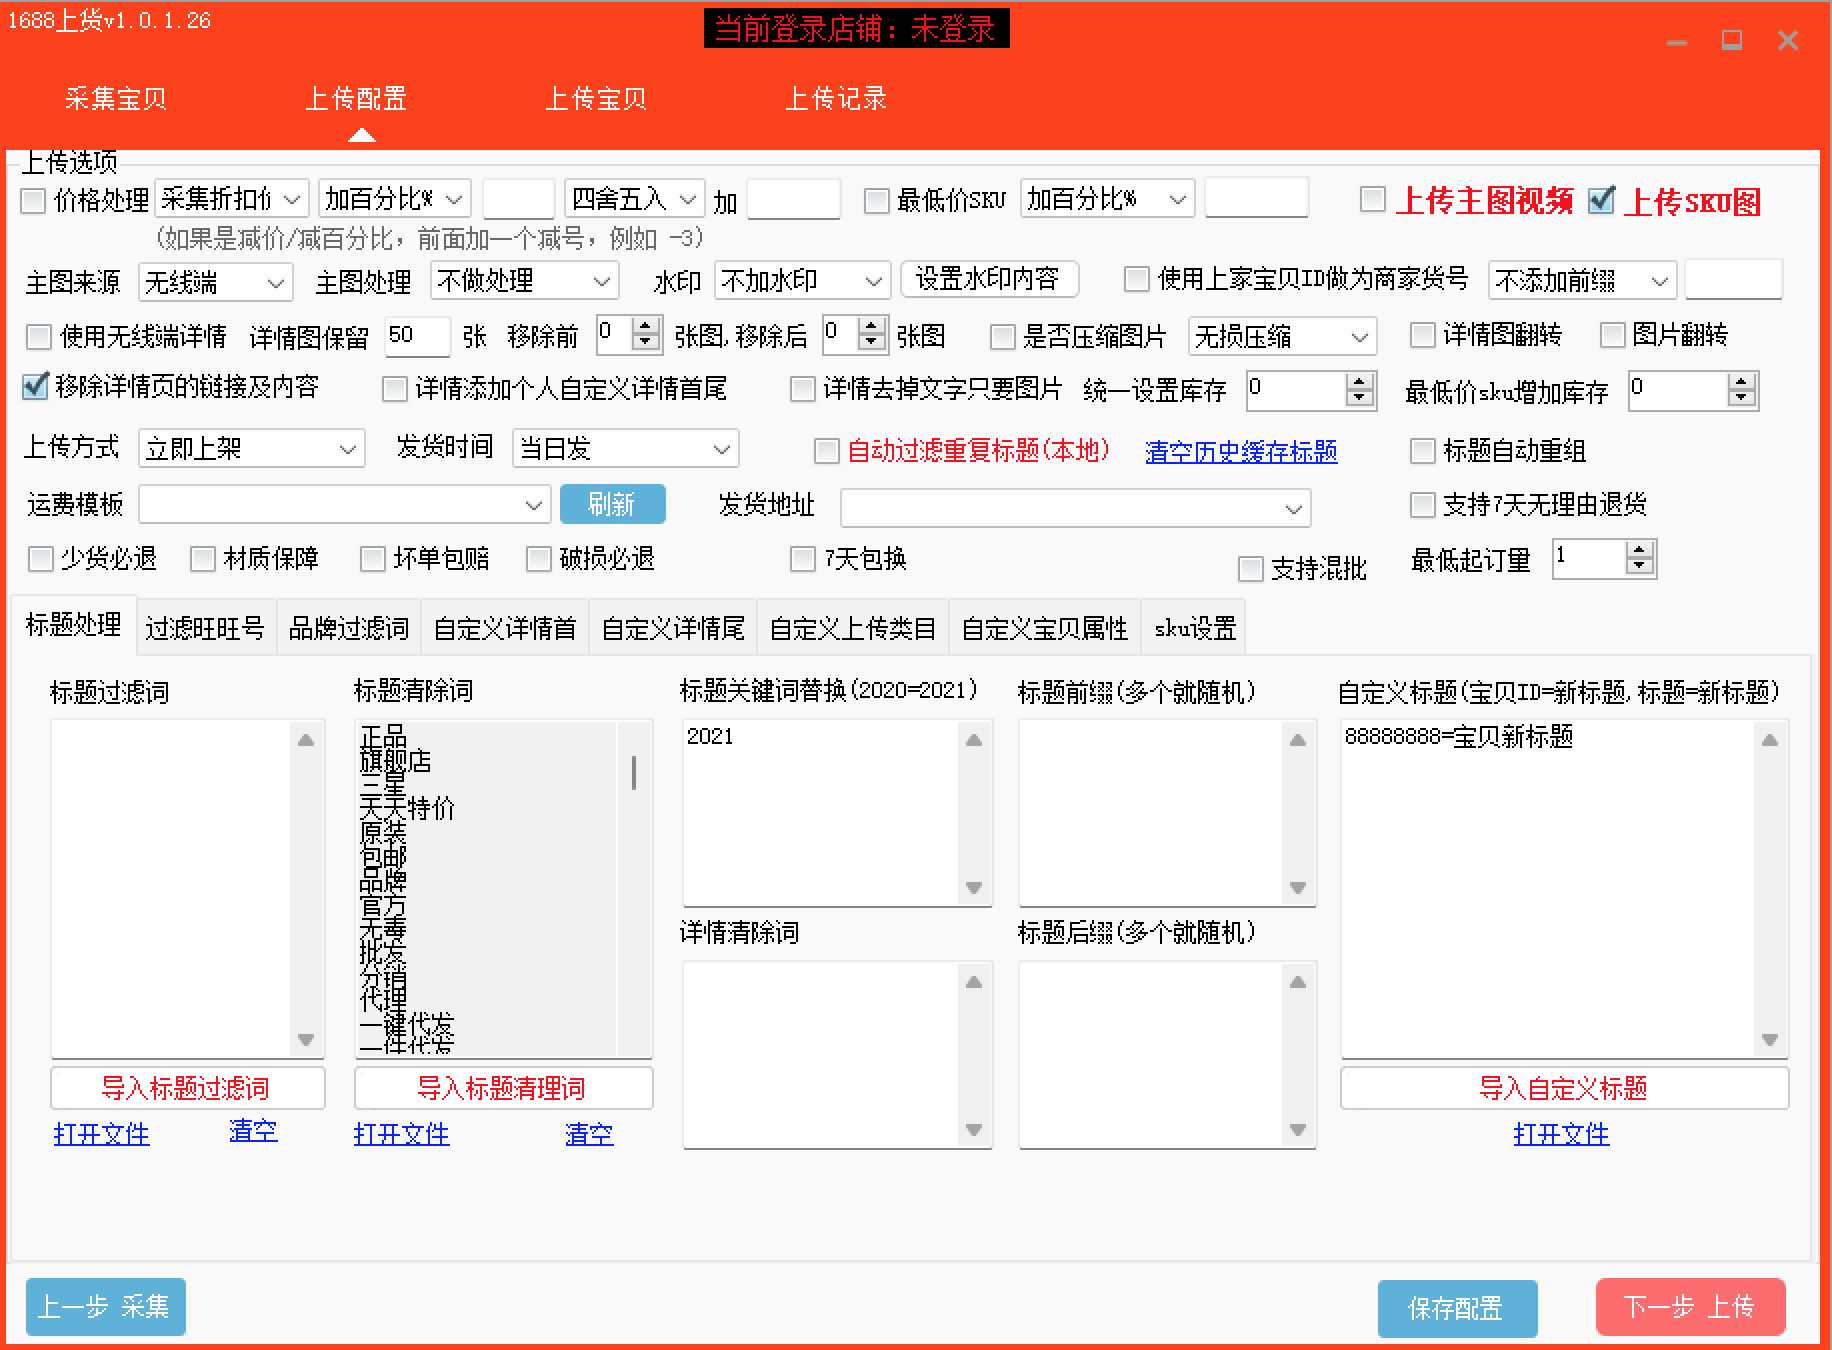The image size is (1832, 1350).
Task: Increase the 最低起订量 stepper value
Action: tap(1639, 550)
